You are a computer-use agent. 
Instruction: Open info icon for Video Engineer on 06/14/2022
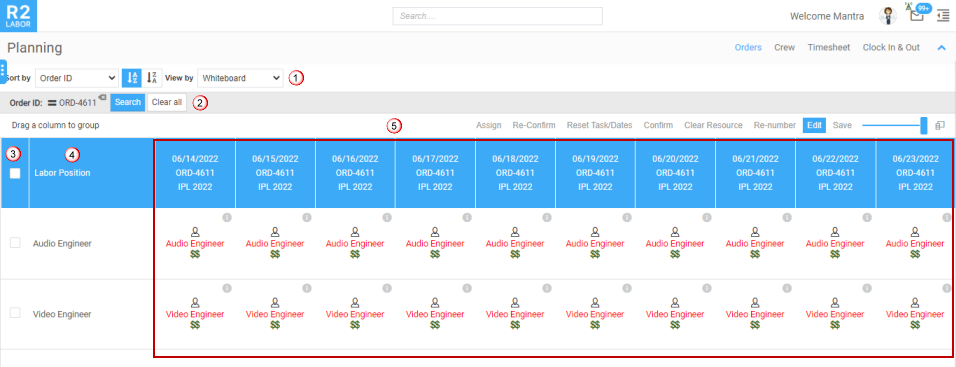[x=227, y=288]
